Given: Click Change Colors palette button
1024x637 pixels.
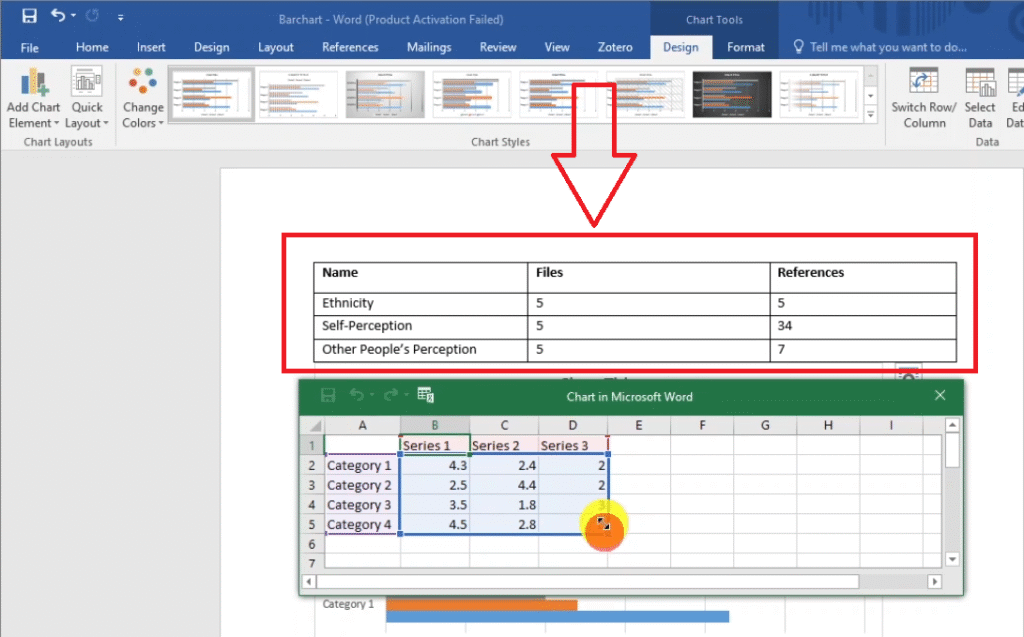Looking at the screenshot, I should 143,100.
